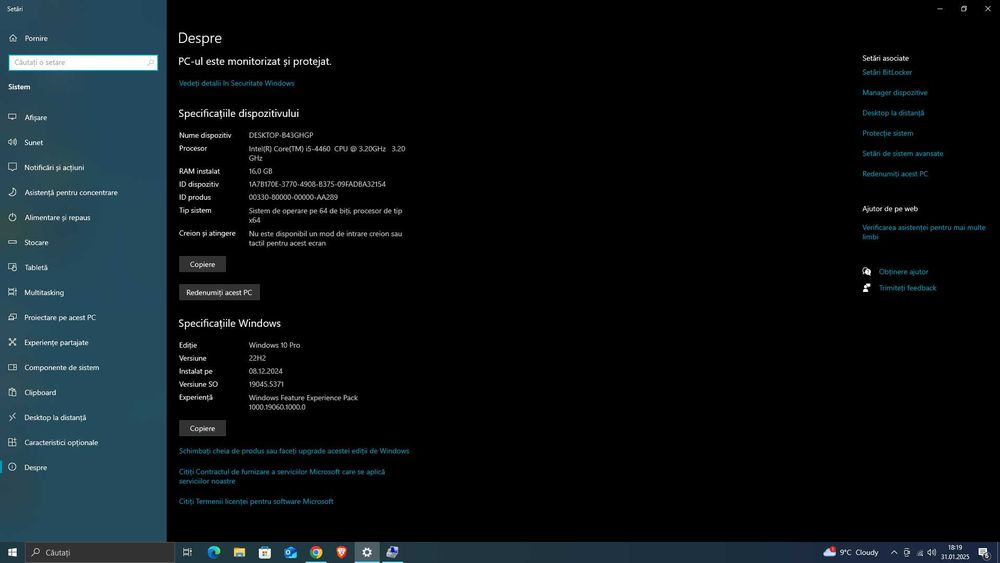The image size is (1000, 563).
Task: Click the taskbar Căutați search box
Action: (x=100, y=552)
